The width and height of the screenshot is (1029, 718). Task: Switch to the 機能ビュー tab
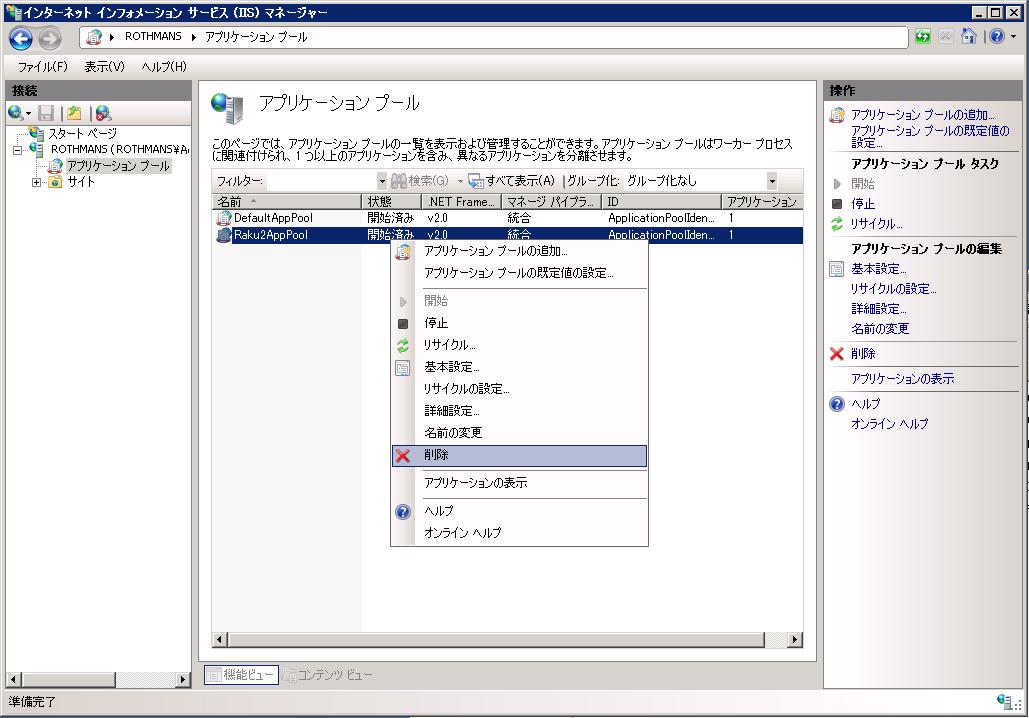[x=241, y=675]
